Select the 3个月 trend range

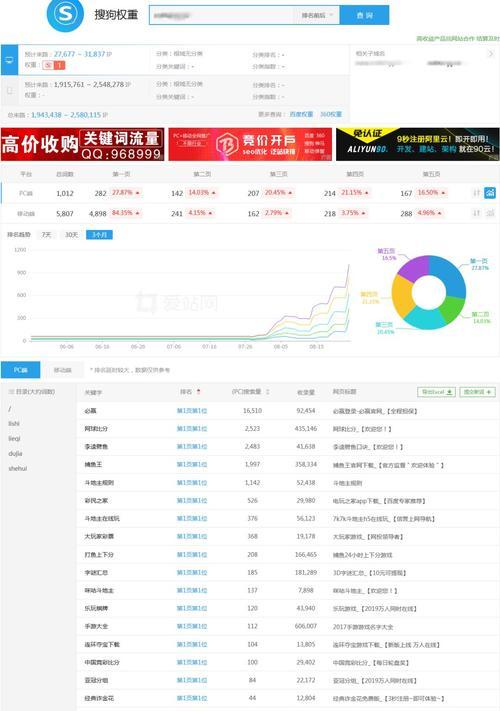(x=99, y=235)
